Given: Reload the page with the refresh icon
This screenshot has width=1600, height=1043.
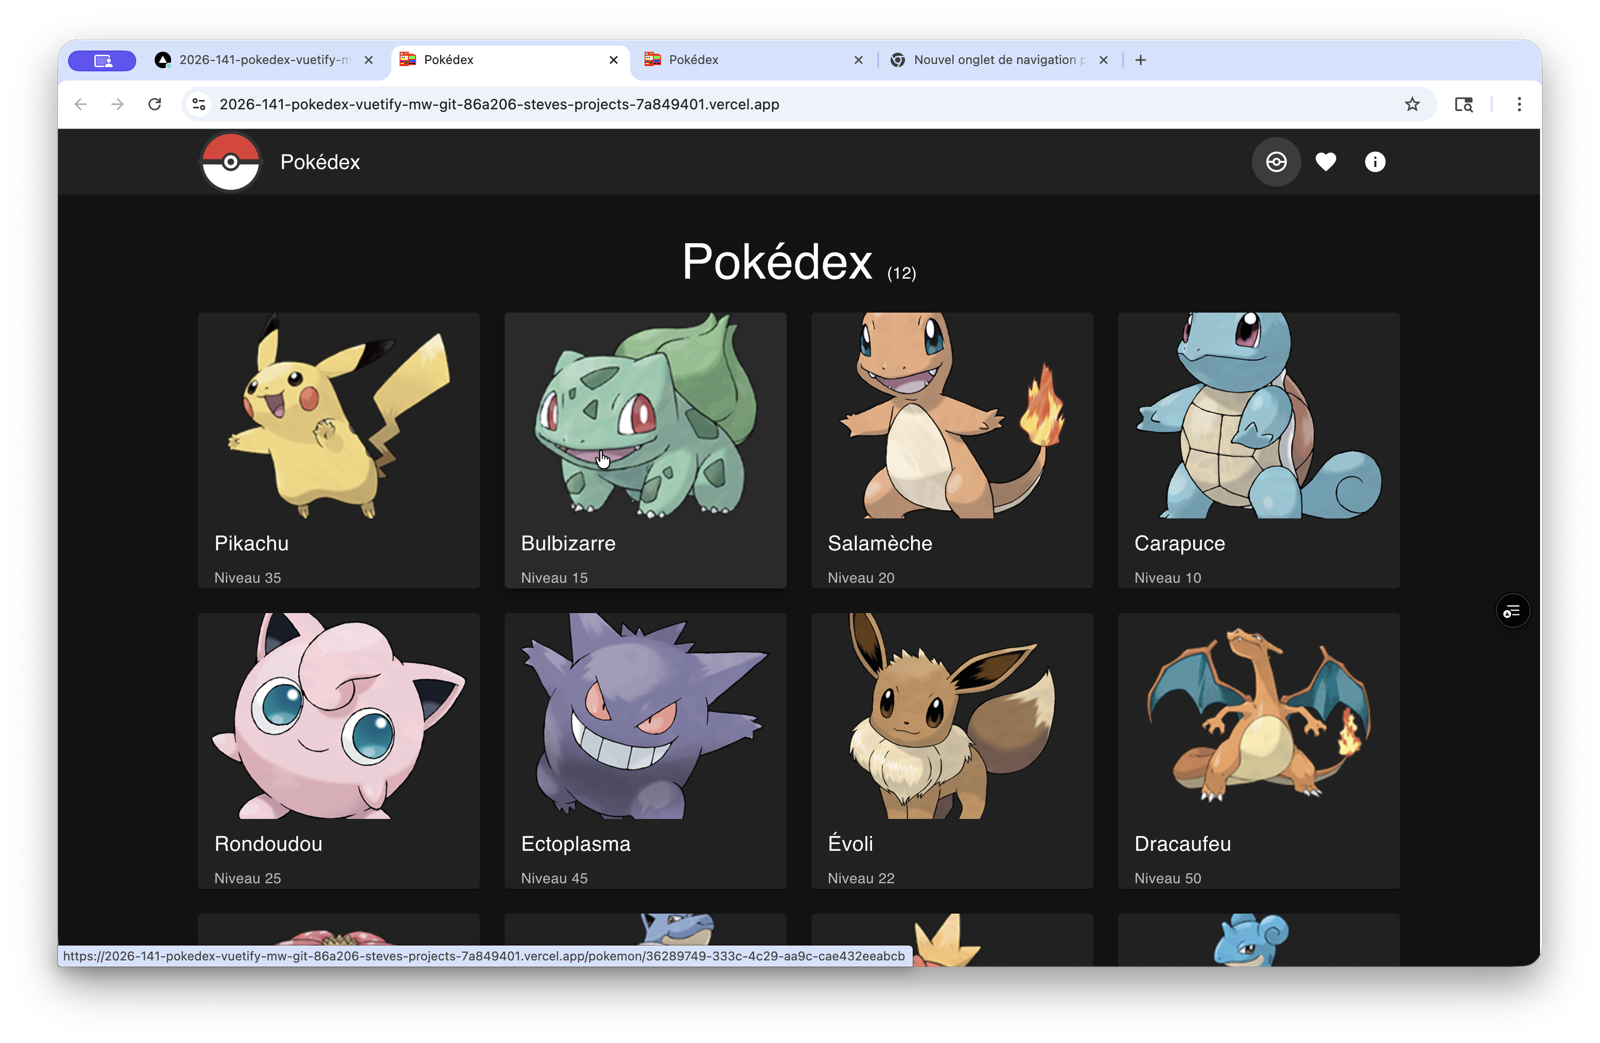Looking at the screenshot, I should [154, 104].
